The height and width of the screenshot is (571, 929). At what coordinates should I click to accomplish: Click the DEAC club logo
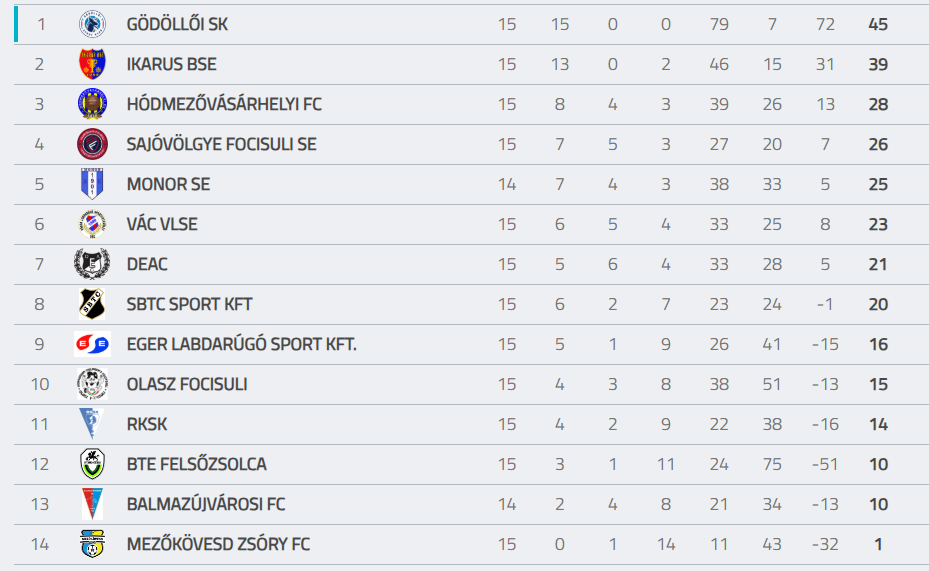(92, 264)
